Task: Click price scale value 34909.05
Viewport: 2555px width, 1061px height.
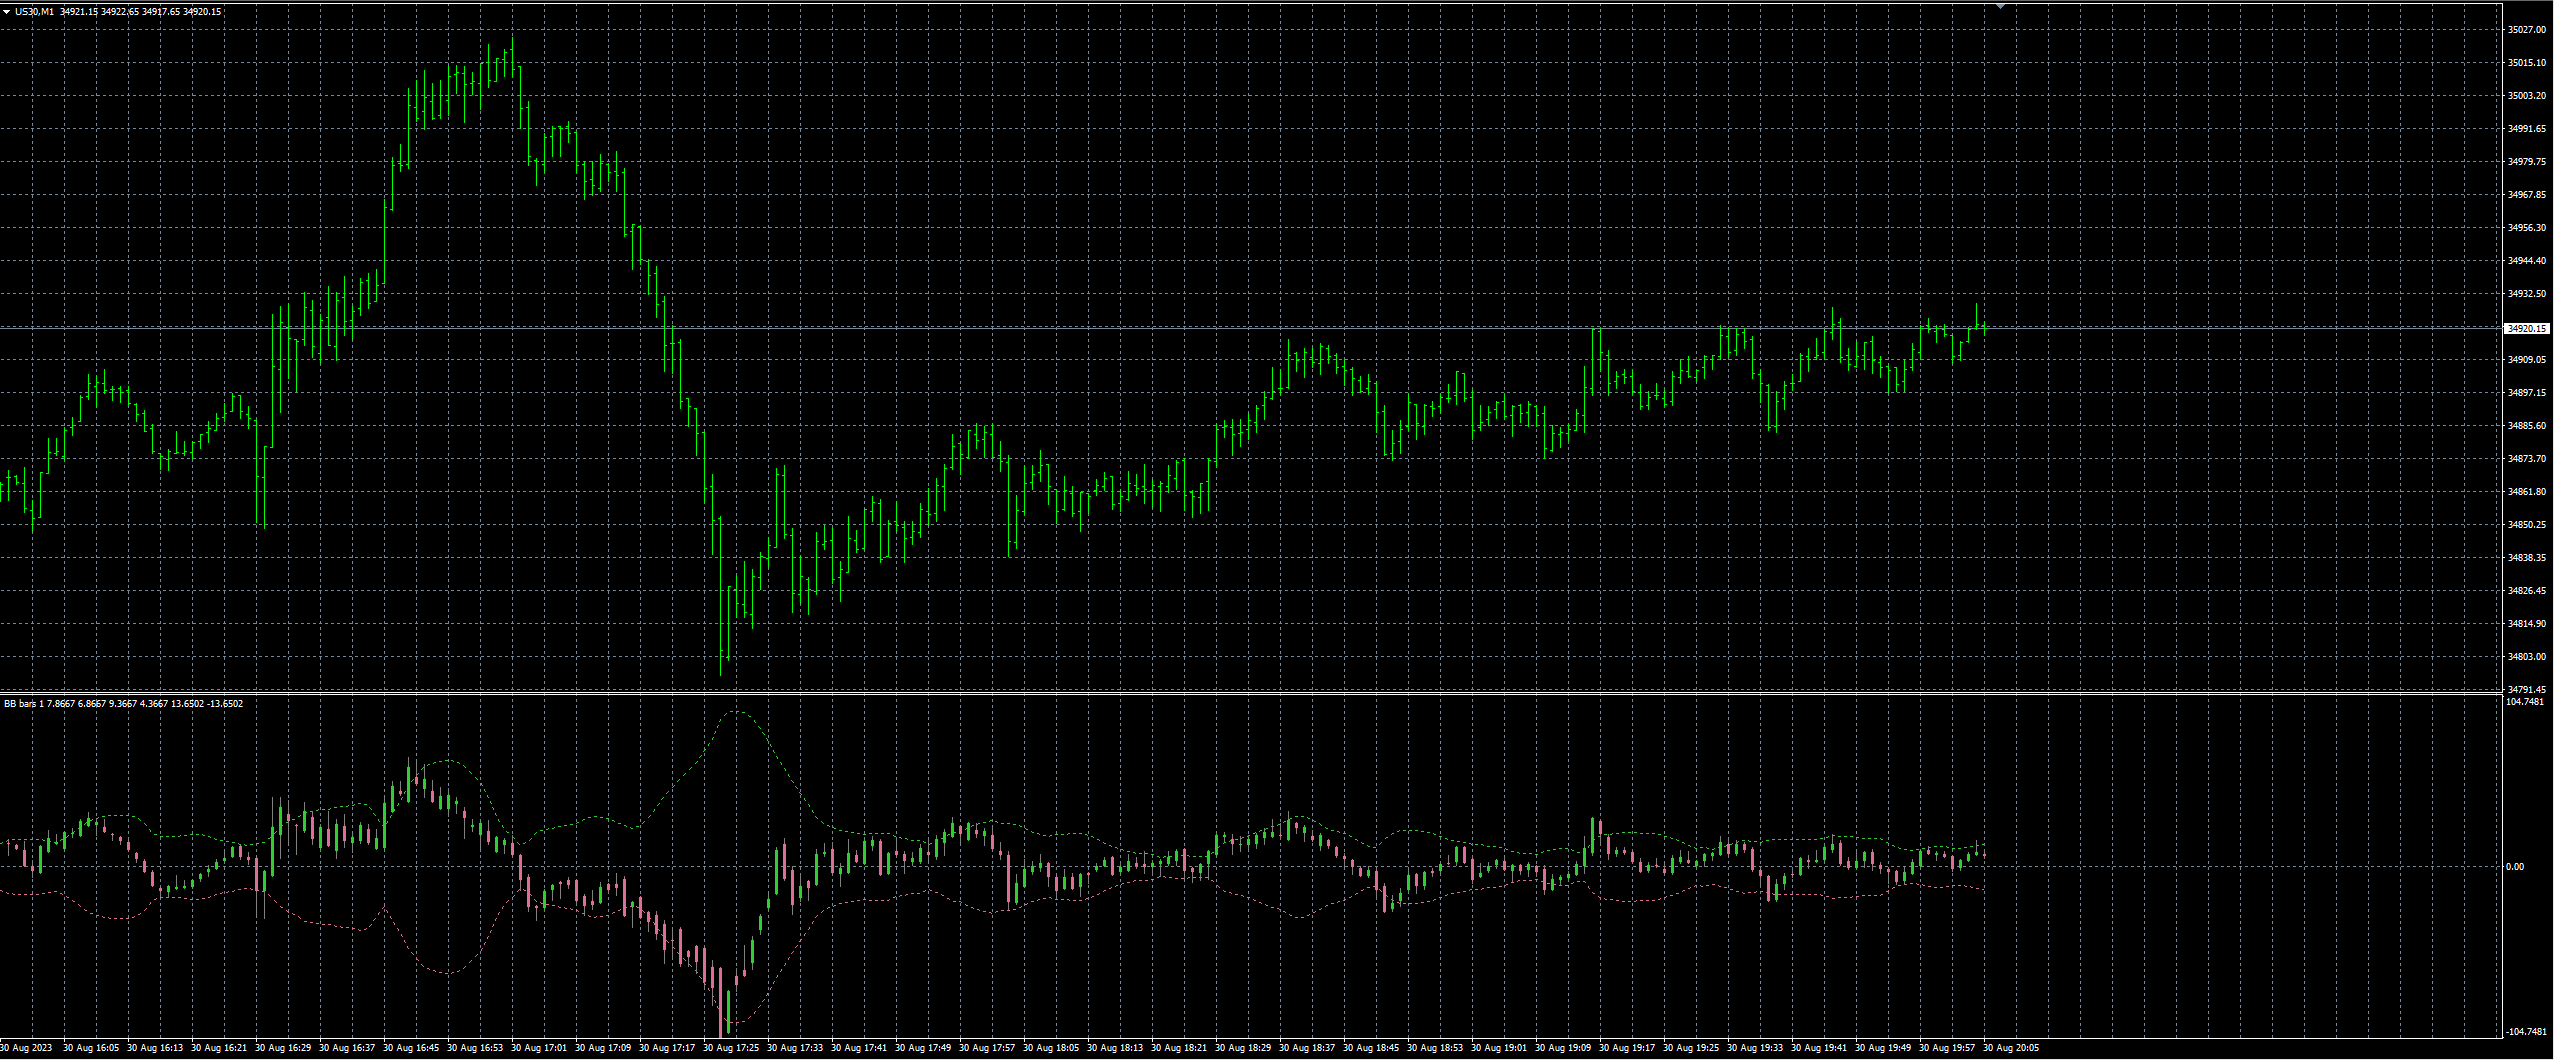Action: click(x=2527, y=360)
